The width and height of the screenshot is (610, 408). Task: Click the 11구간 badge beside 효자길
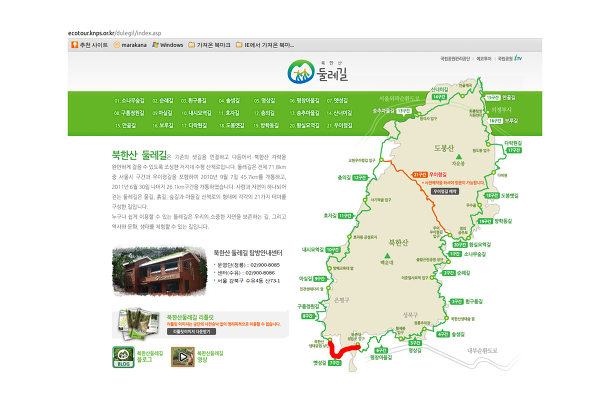click(x=345, y=215)
